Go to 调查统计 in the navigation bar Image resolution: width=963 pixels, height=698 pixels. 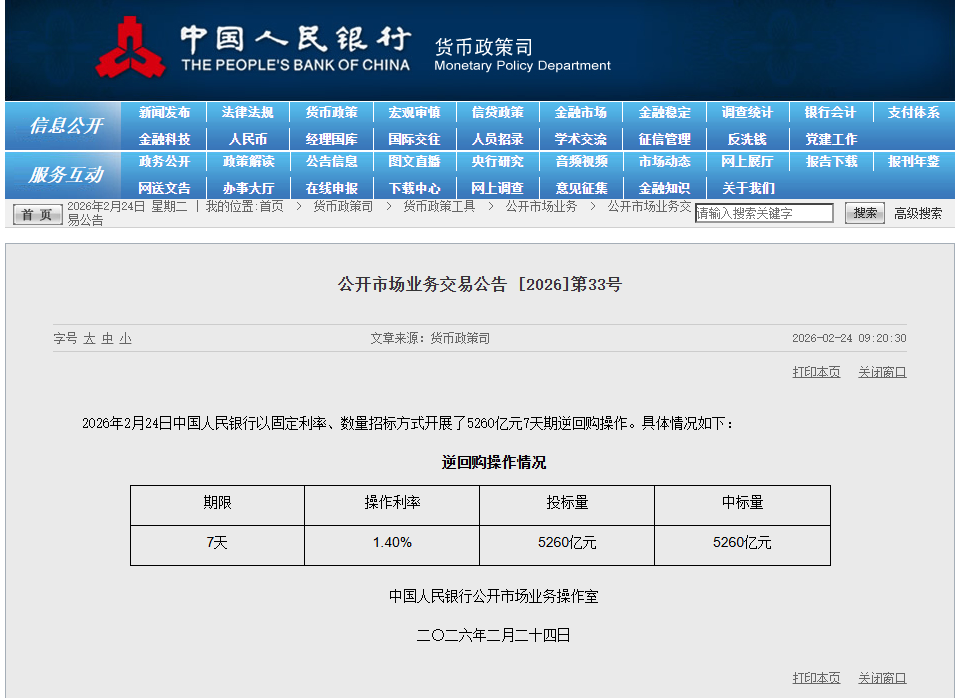tap(747, 113)
